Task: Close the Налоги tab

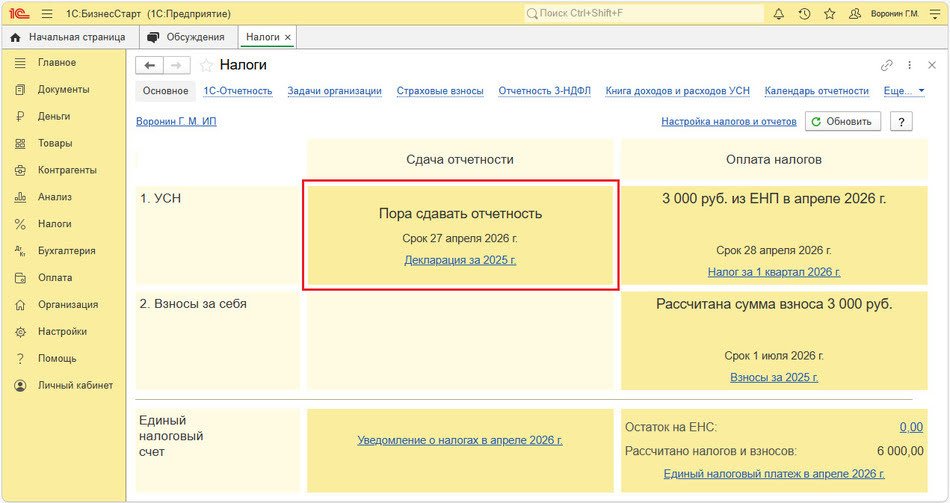Action: click(x=288, y=38)
